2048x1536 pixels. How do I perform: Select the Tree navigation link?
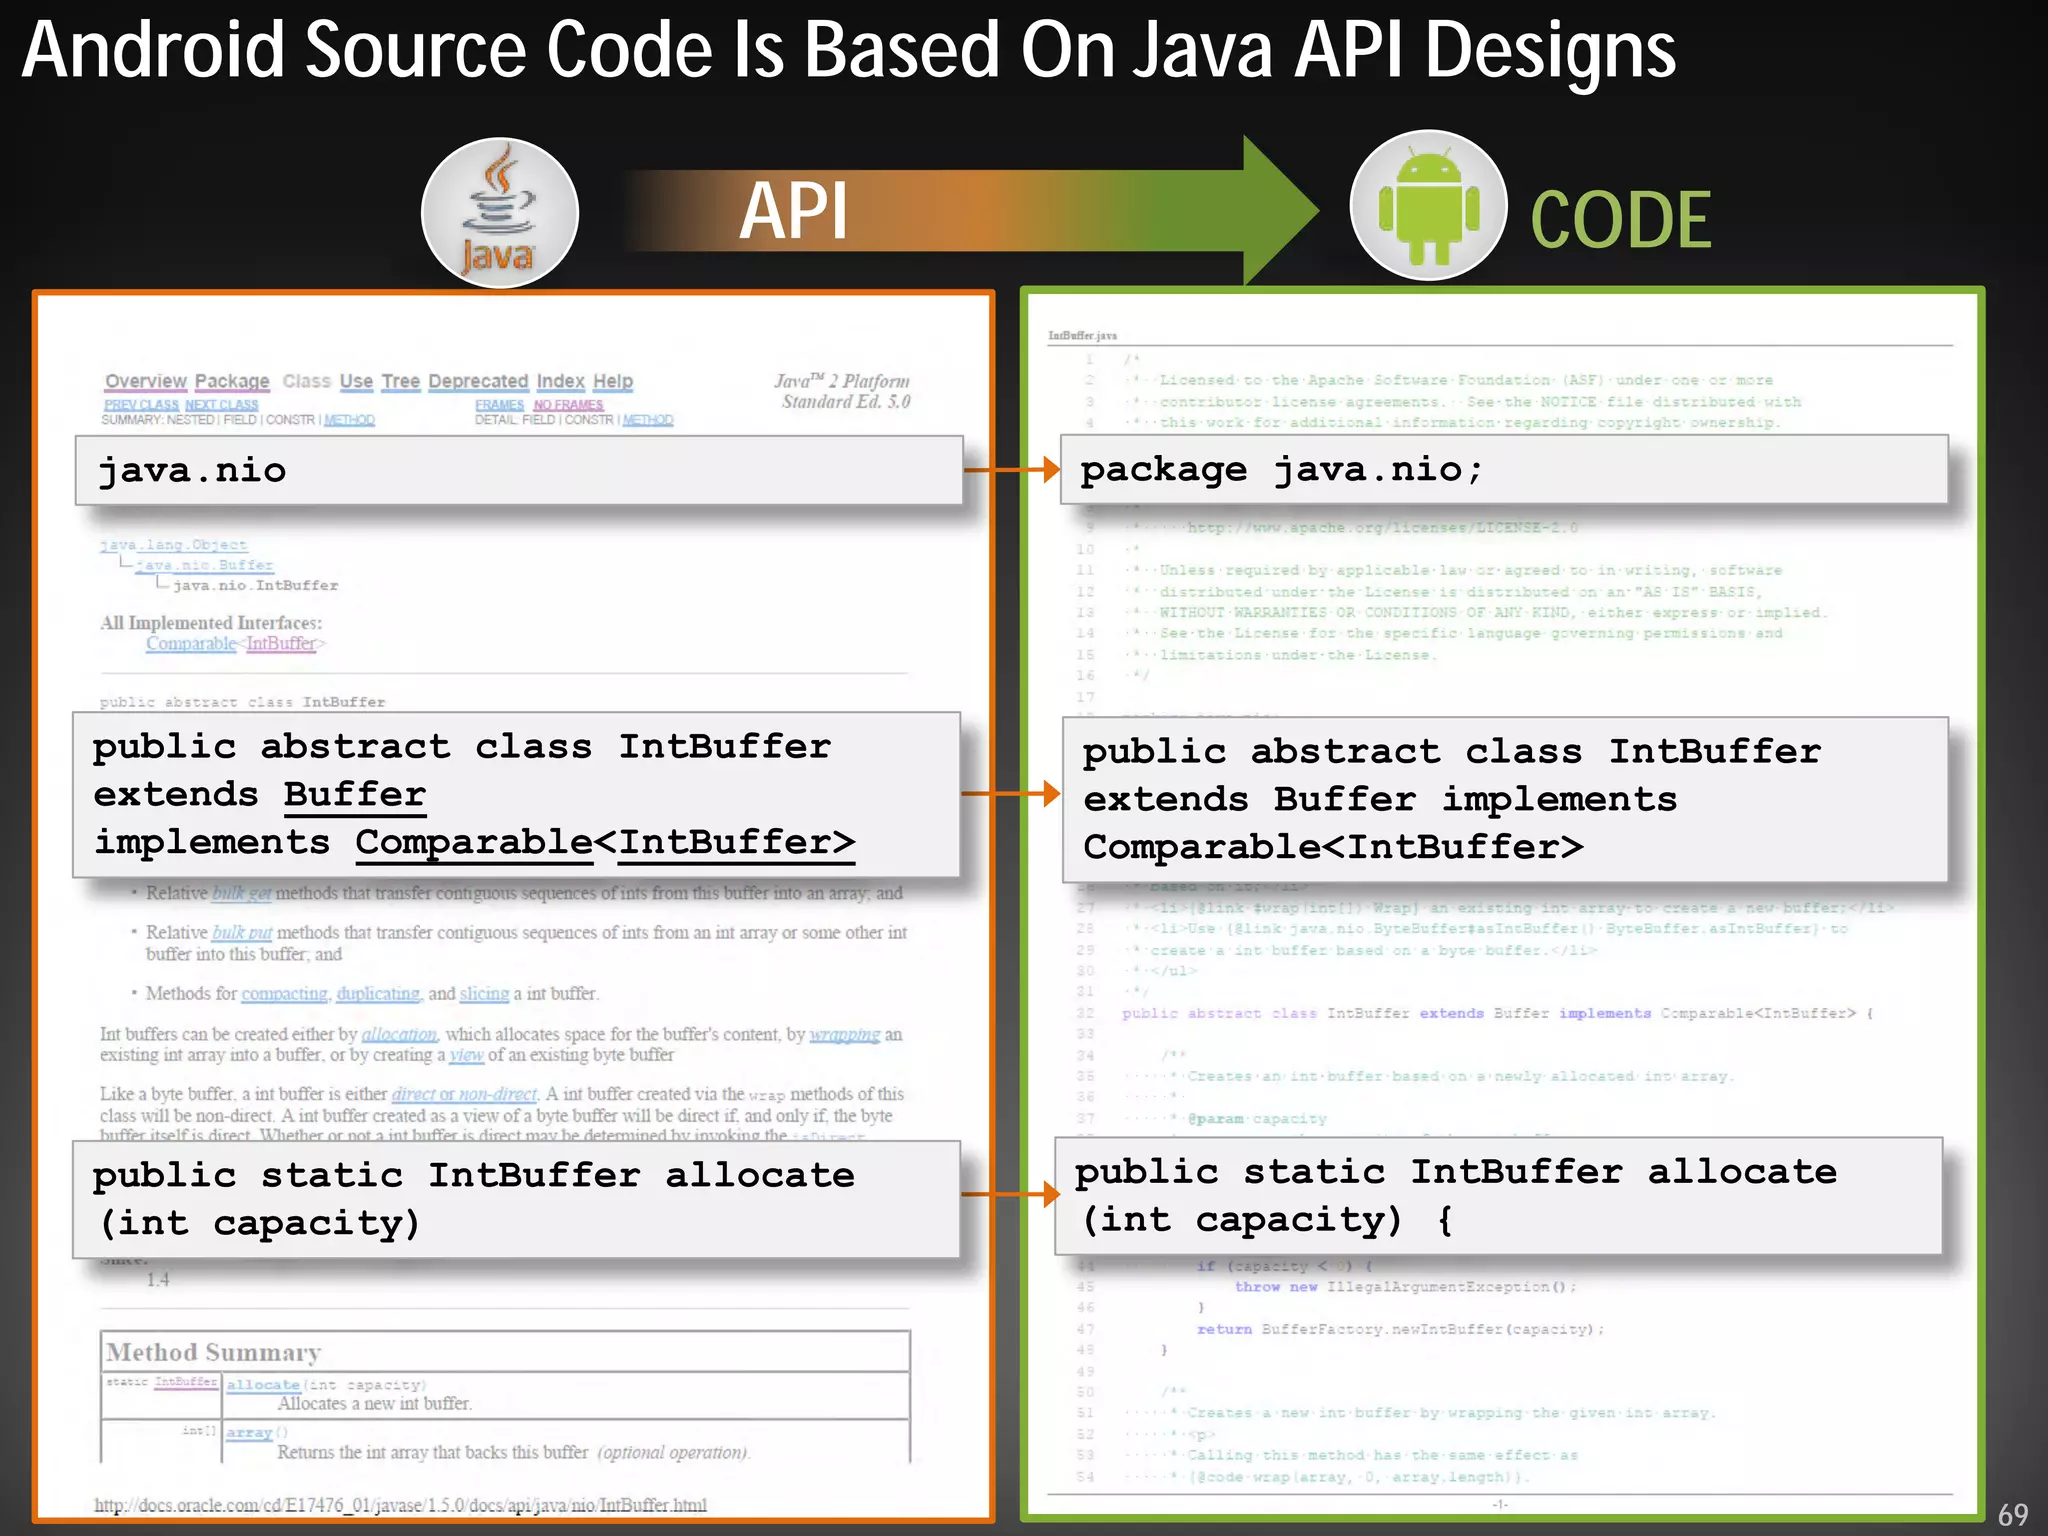400,381
